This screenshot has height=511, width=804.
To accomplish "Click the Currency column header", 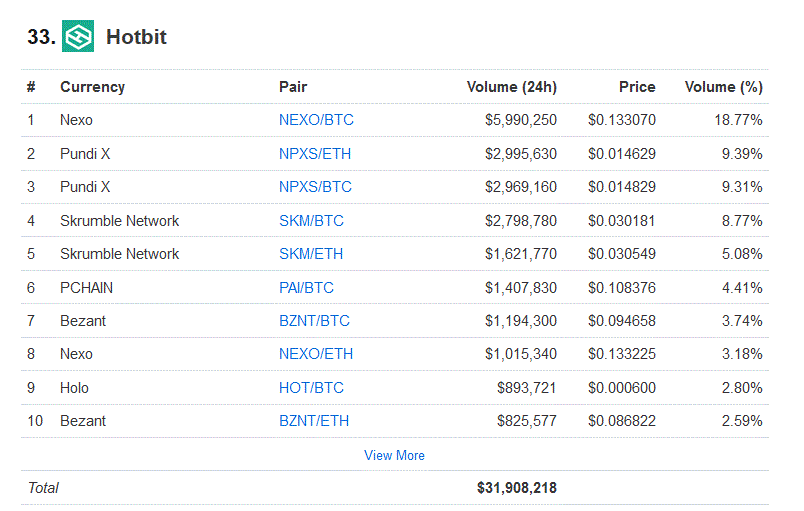I will point(92,87).
